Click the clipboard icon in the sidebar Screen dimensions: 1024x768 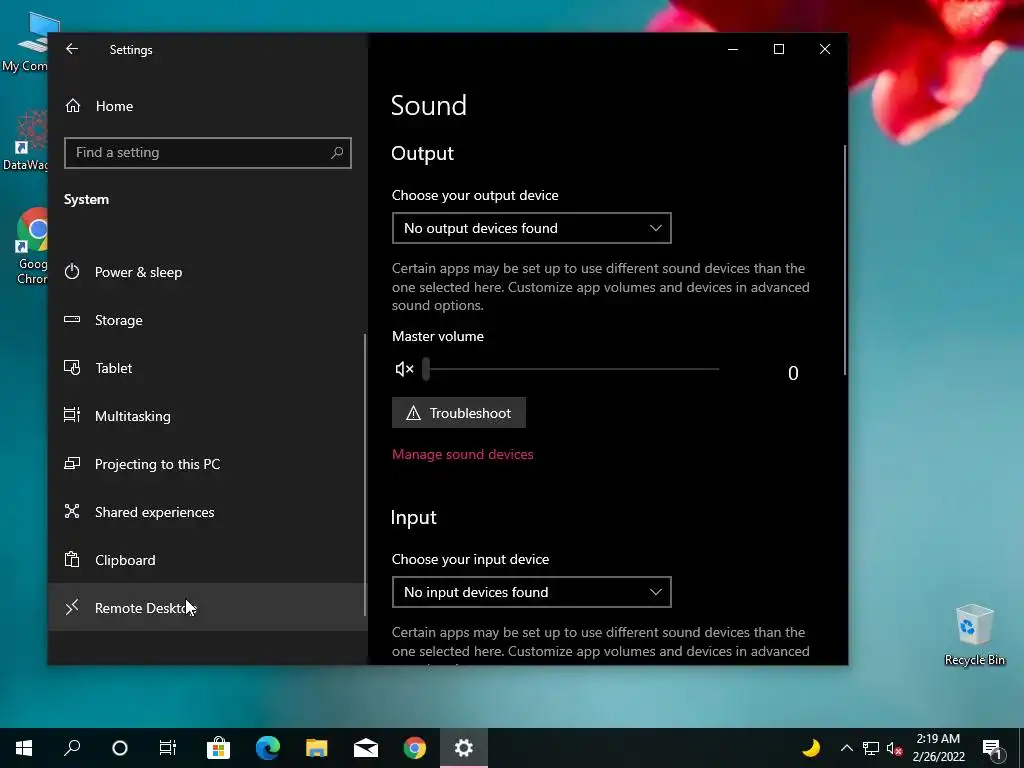72,559
